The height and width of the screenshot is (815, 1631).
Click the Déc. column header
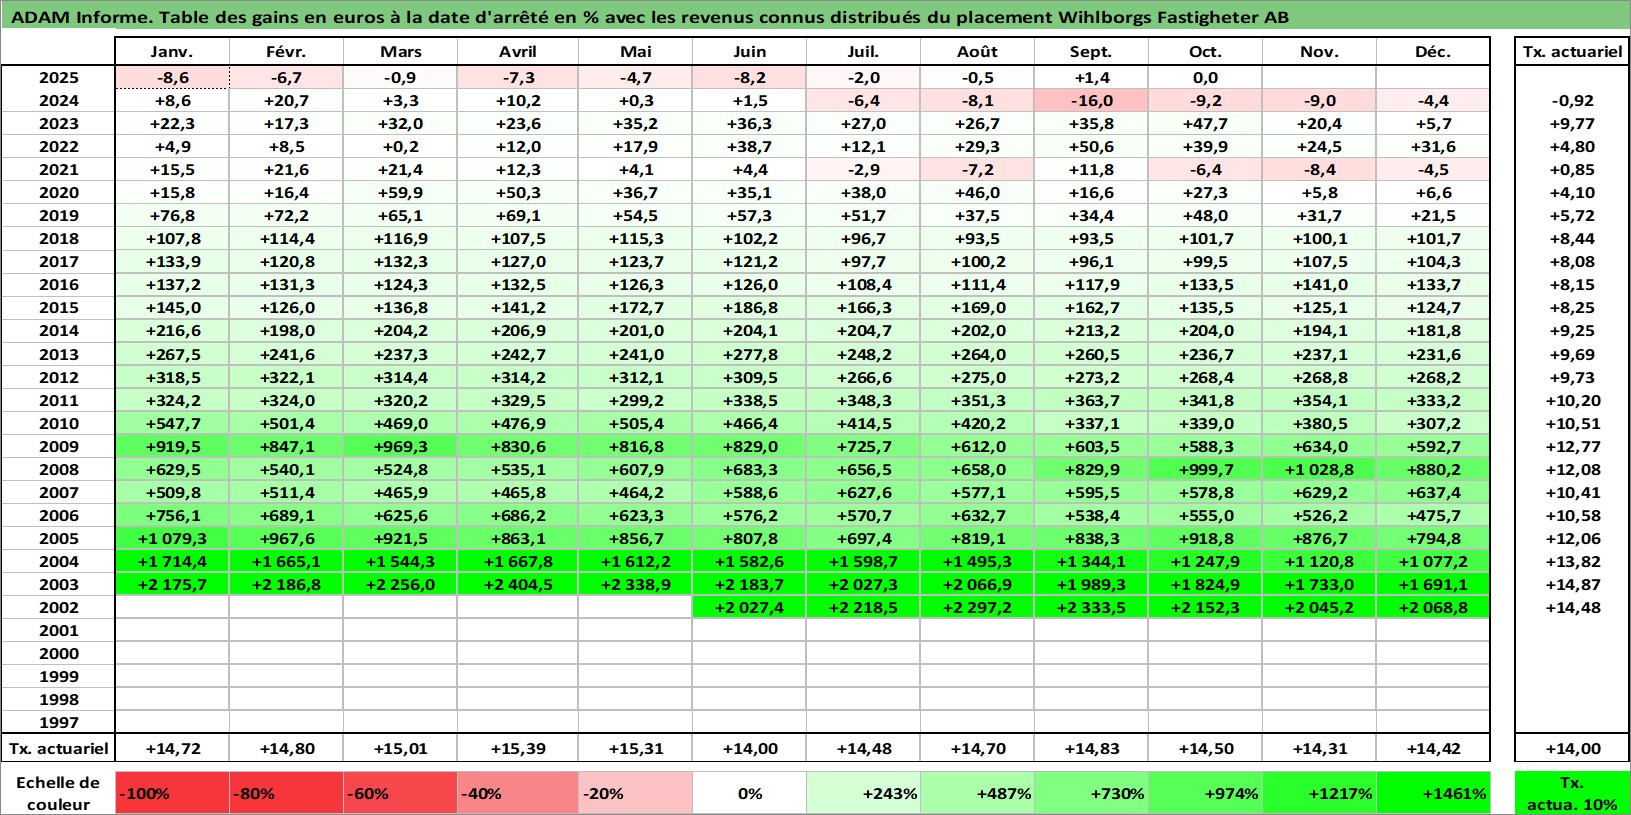click(1433, 52)
